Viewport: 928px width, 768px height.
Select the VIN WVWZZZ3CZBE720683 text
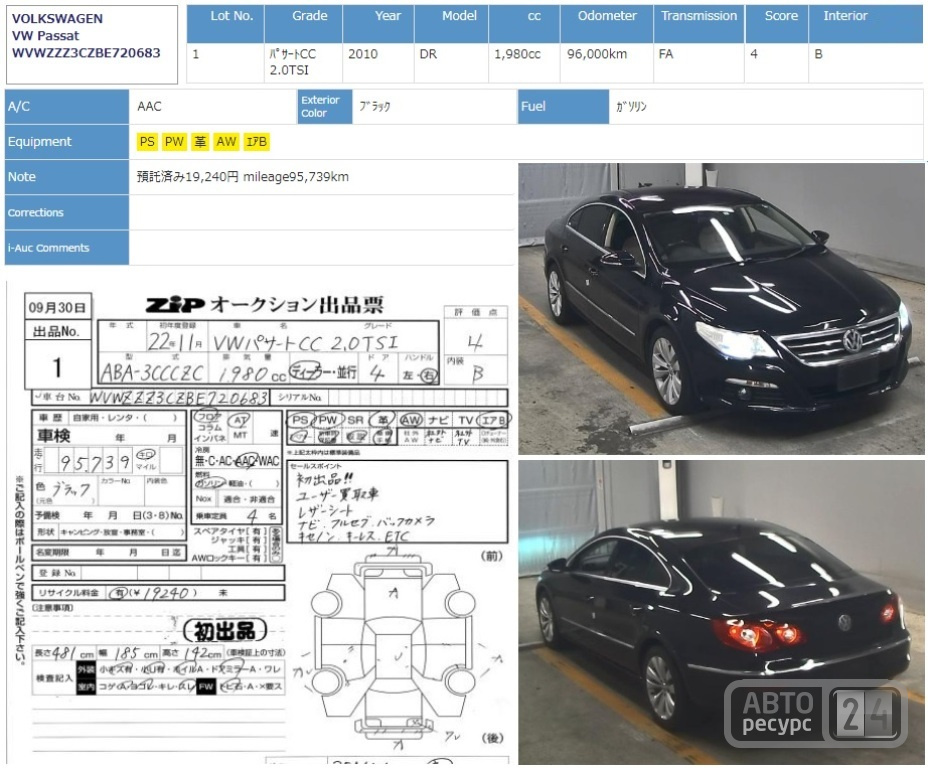point(86,53)
